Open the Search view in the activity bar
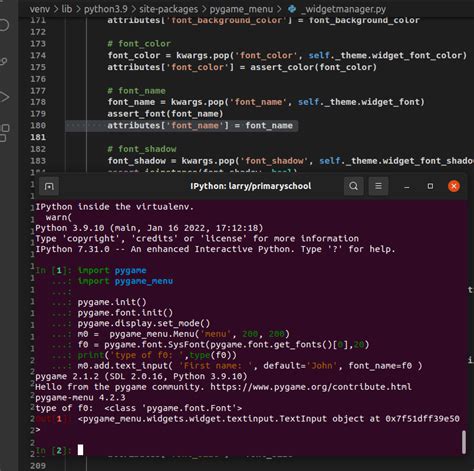The width and height of the screenshot is (474, 471). coord(4,25)
